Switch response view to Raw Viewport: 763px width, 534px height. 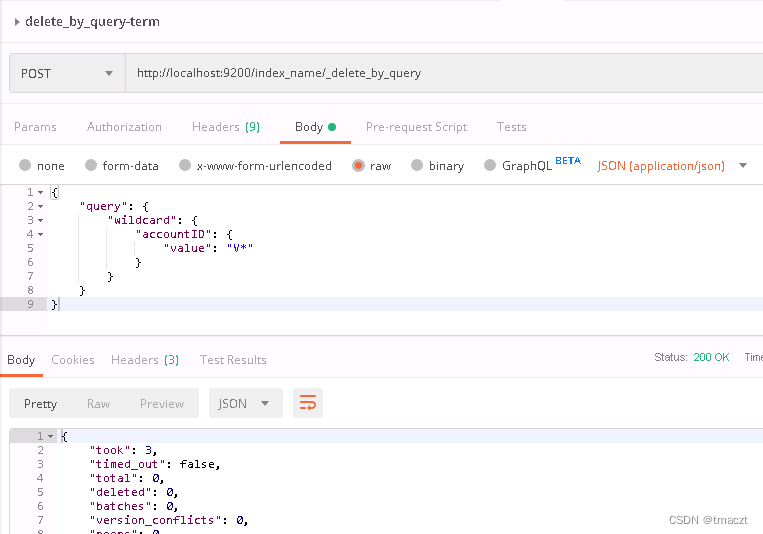[98, 404]
